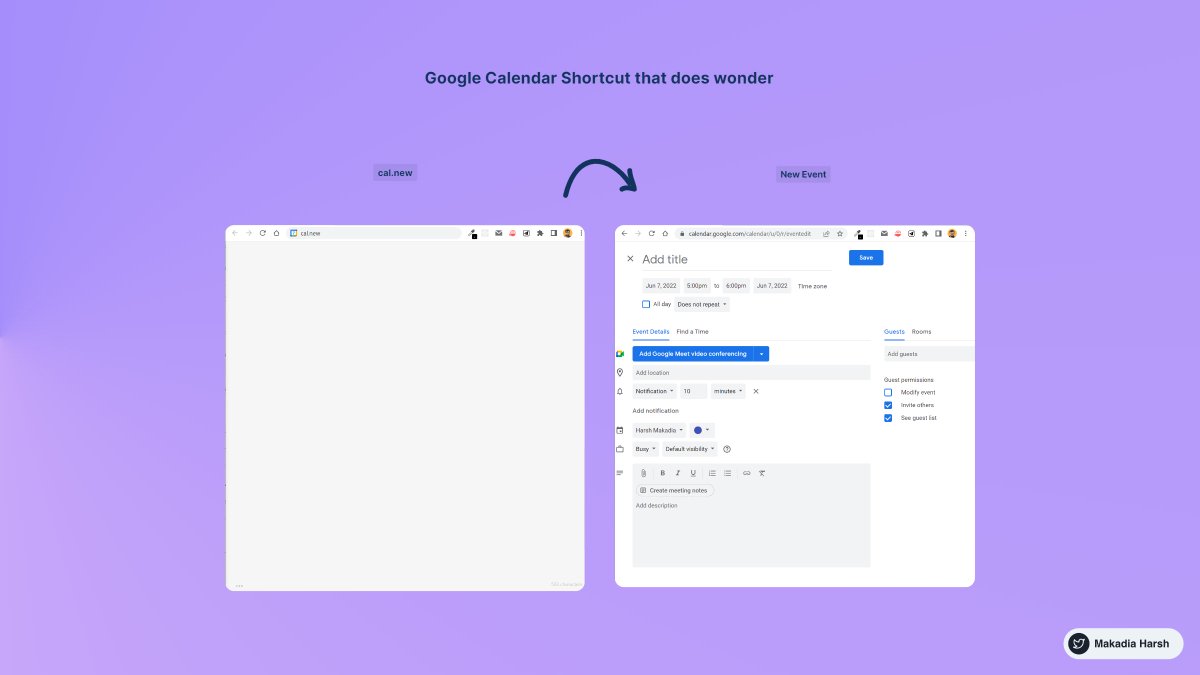Click the Add title field
This screenshot has width=1200, height=675.
tap(736, 260)
